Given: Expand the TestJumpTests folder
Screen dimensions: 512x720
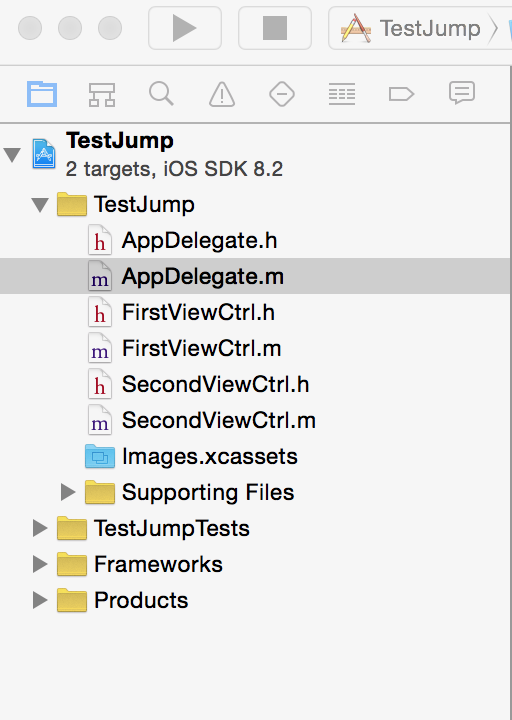Looking at the screenshot, I should 40,528.
